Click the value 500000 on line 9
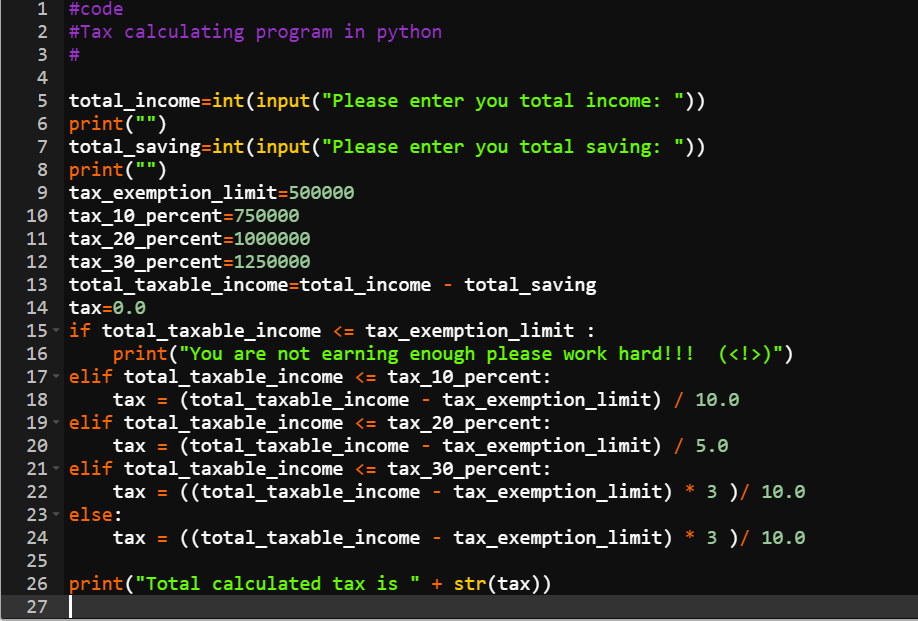The image size is (918, 621). [321, 193]
